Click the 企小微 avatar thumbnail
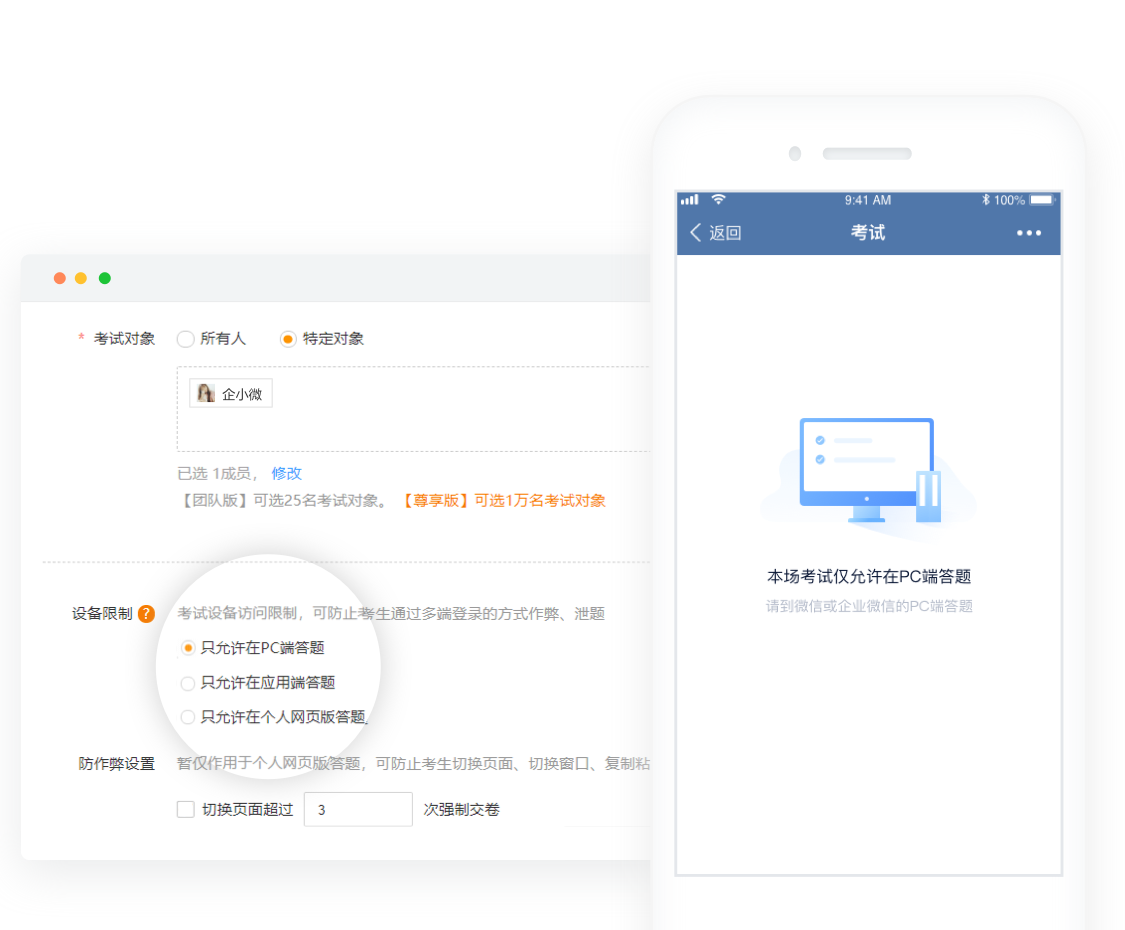 coord(206,394)
